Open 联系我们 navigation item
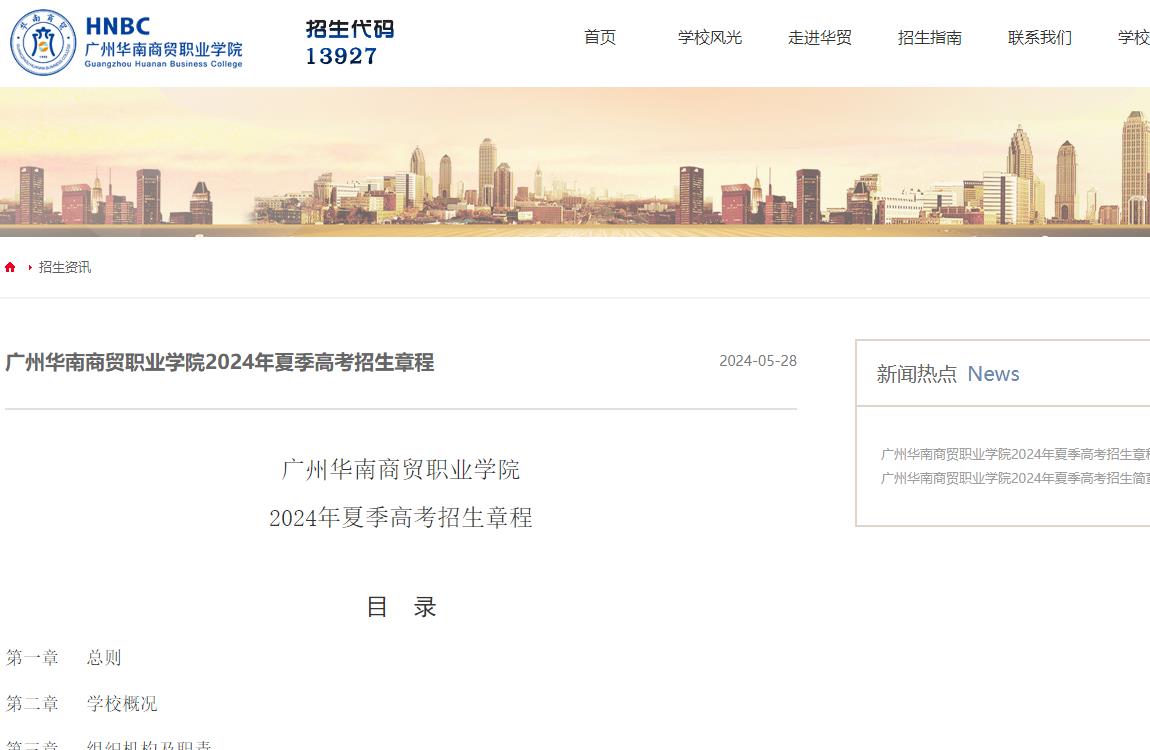 tap(1040, 37)
